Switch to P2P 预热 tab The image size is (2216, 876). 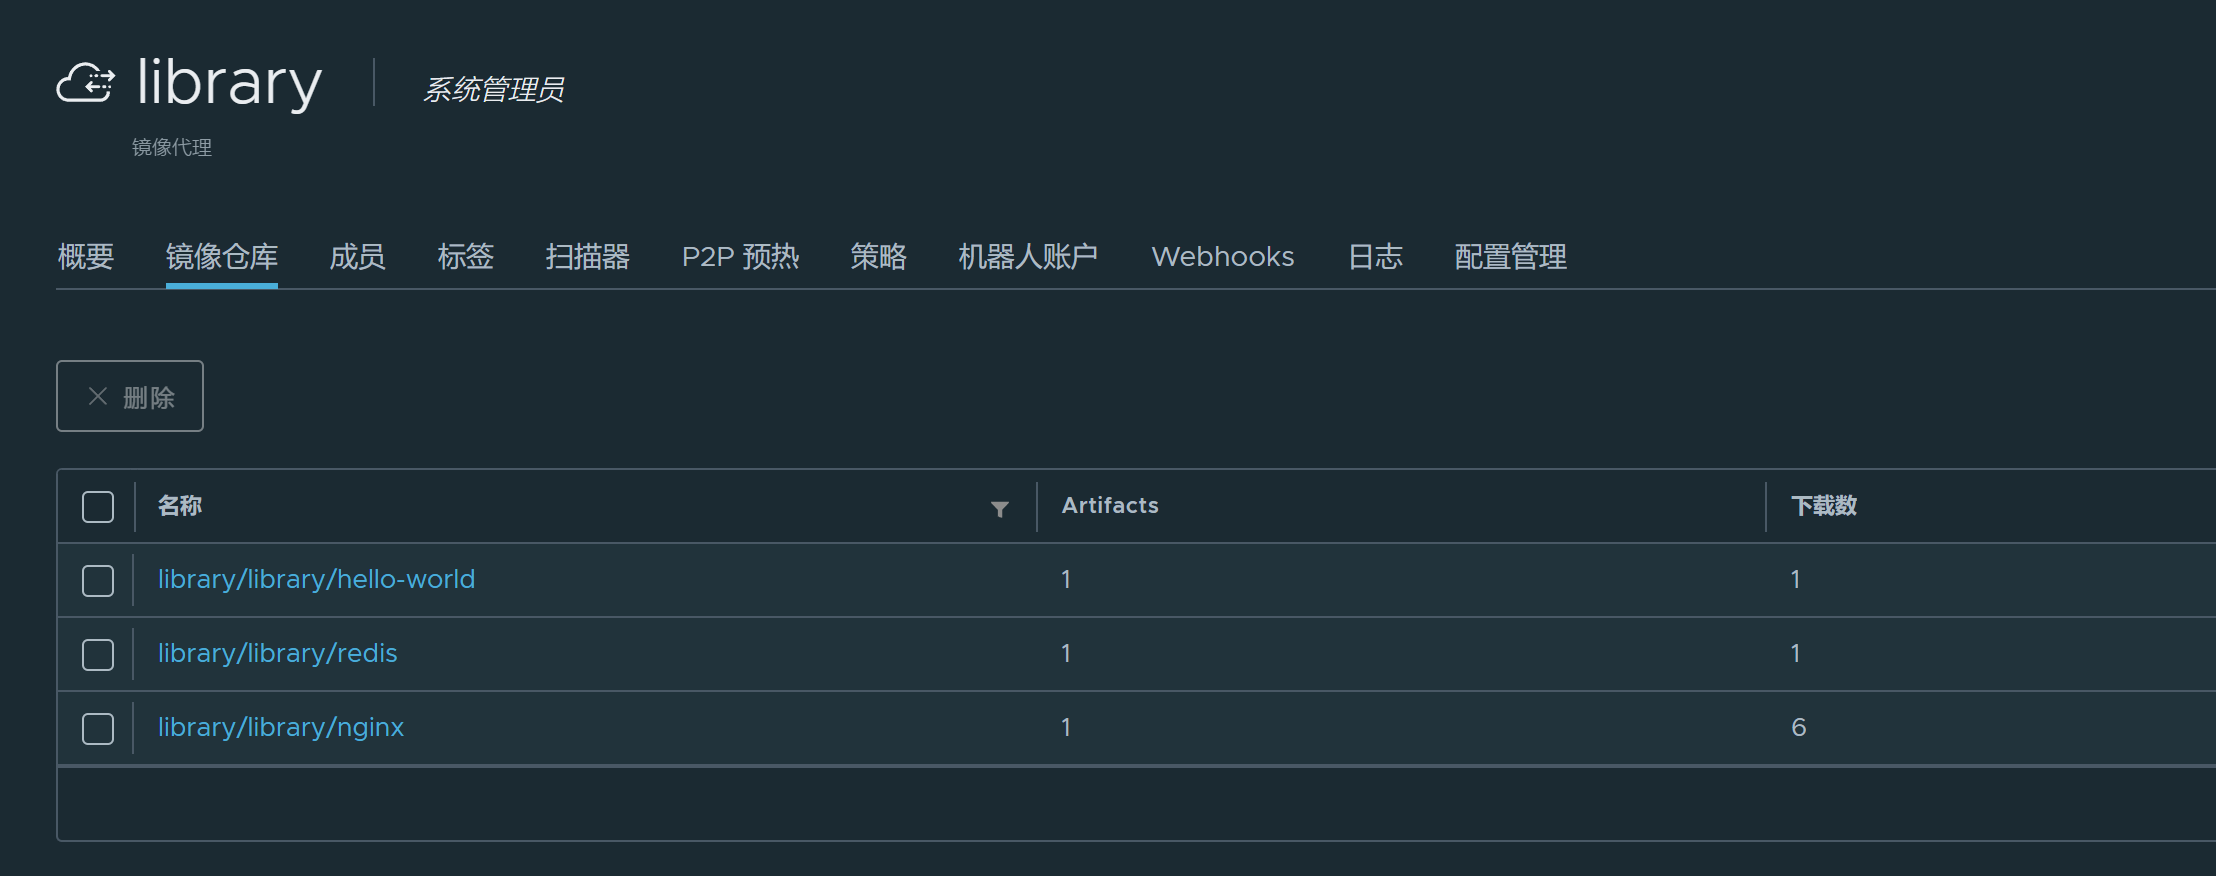(740, 257)
